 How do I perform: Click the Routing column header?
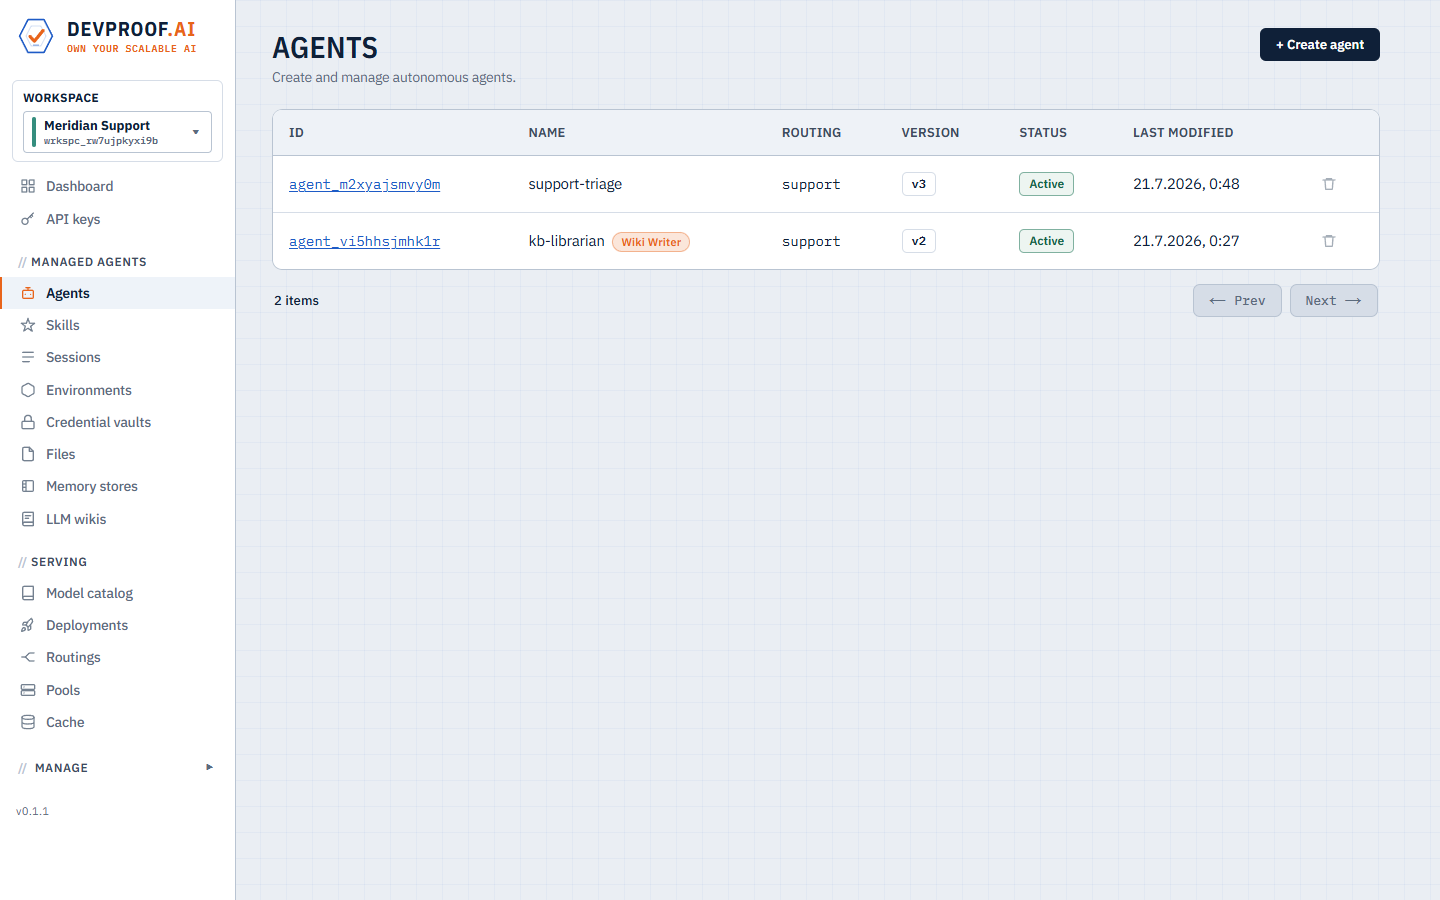click(811, 133)
